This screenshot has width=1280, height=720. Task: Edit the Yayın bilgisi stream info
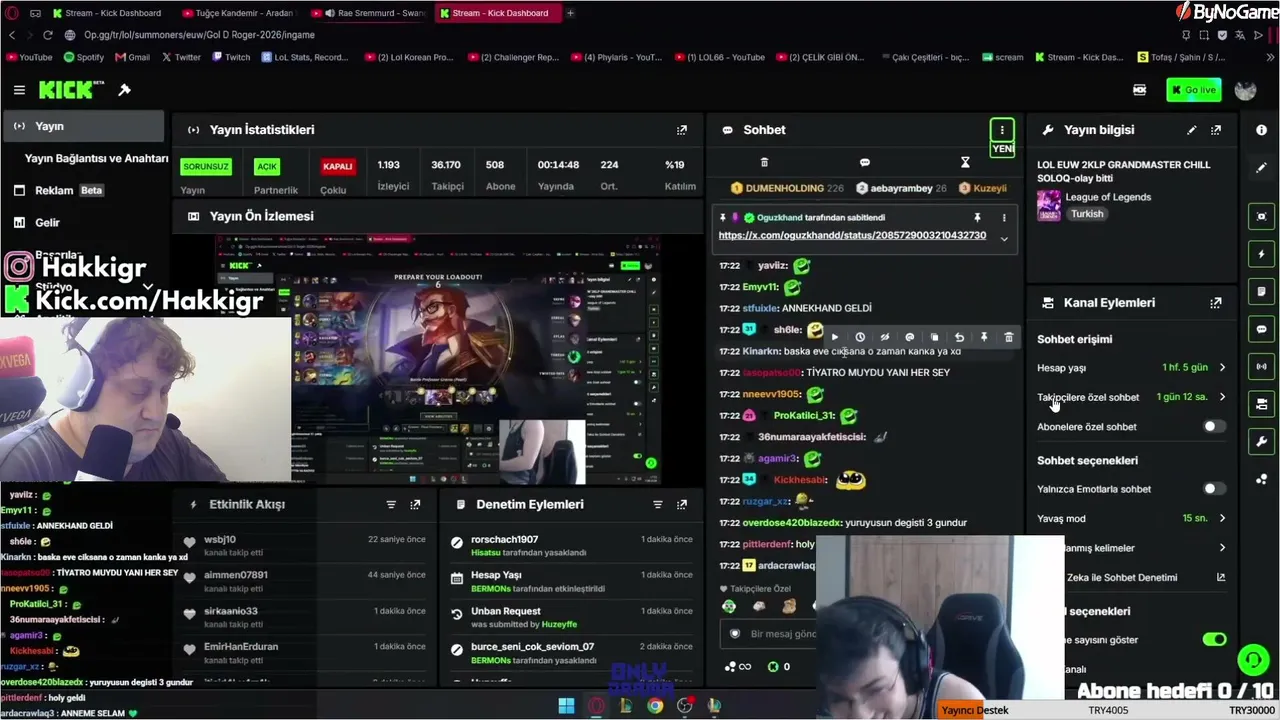pos(1191,130)
